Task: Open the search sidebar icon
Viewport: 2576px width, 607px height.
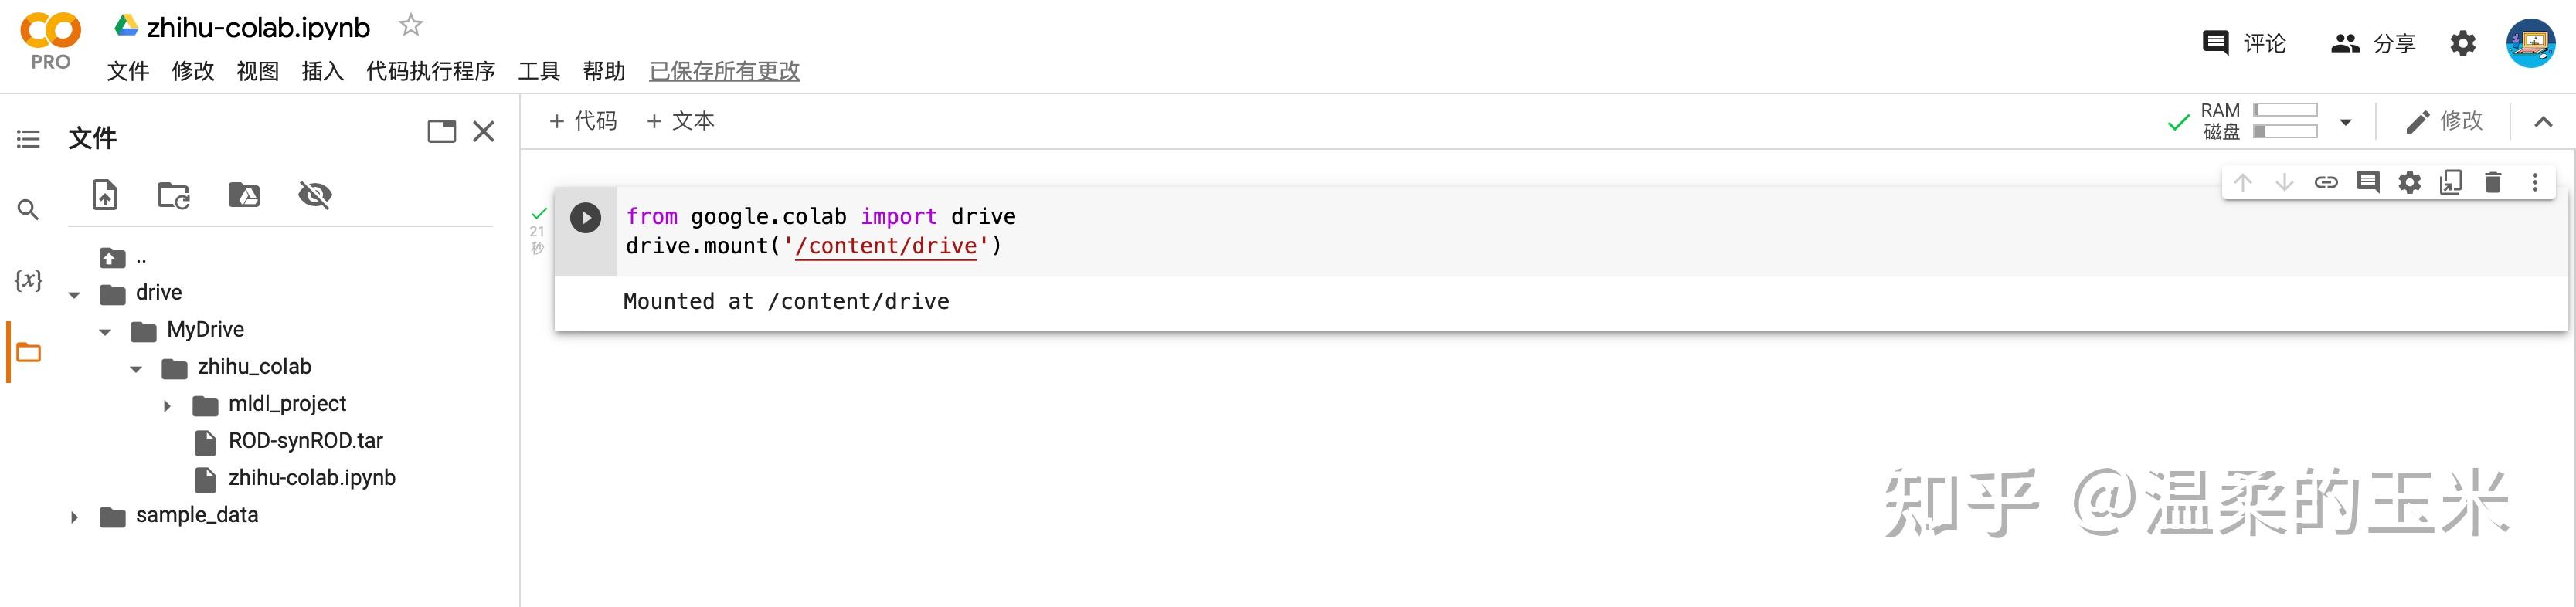Action: tap(29, 210)
